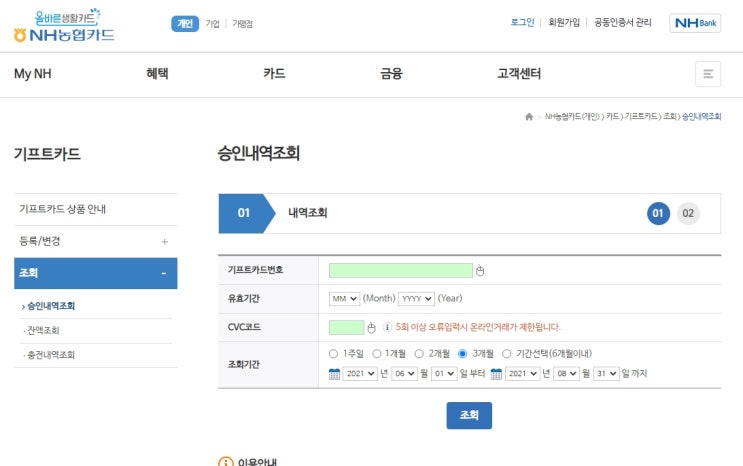
Task: Open the hamburger full menu icon
Action: pyautogui.click(x=708, y=74)
